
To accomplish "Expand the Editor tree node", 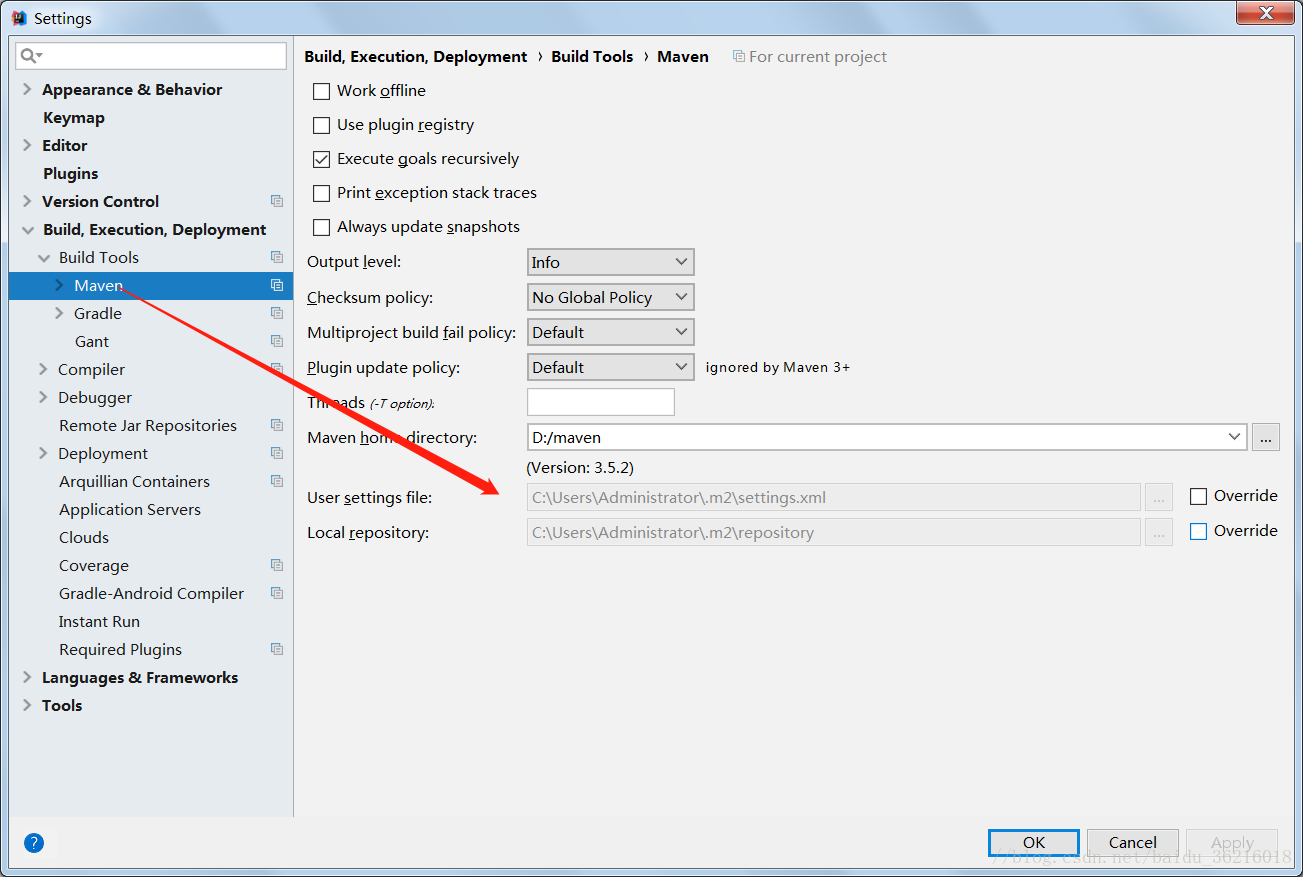I will click(x=27, y=145).
